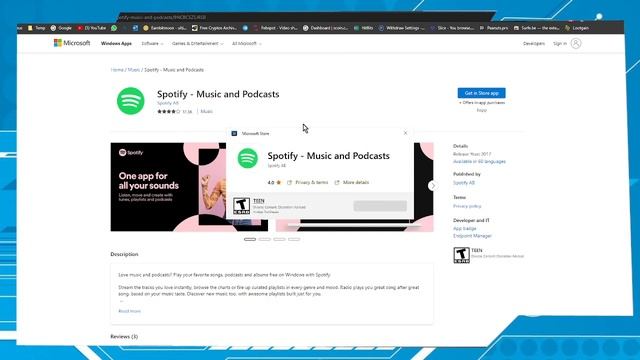640x360 pixels.
Task: Close the Microsoft Store popup
Action: pyautogui.click(x=405, y=133)
